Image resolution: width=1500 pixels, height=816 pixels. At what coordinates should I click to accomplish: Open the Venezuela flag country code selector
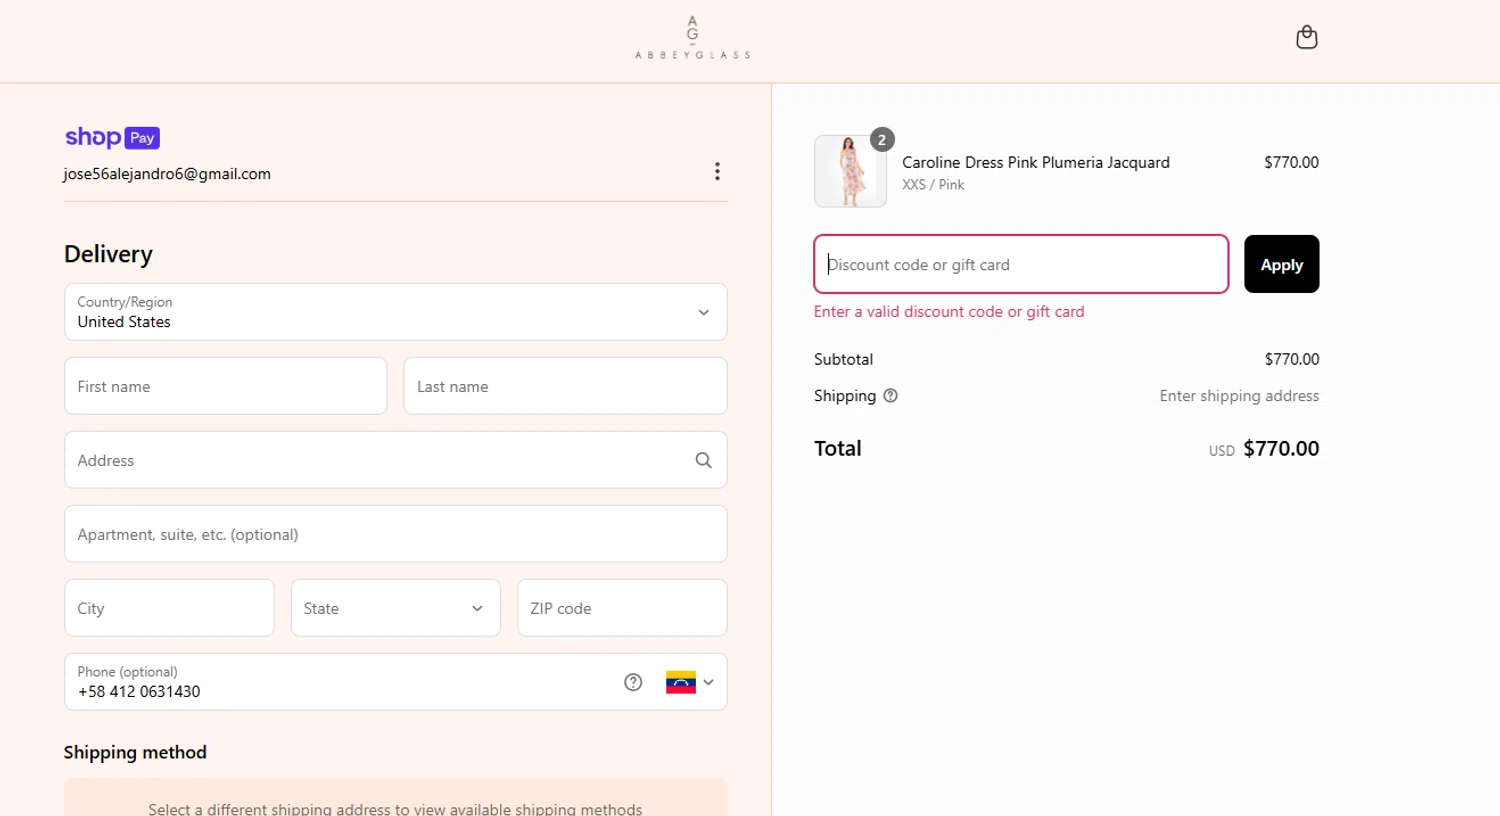(x=690, y=682)
